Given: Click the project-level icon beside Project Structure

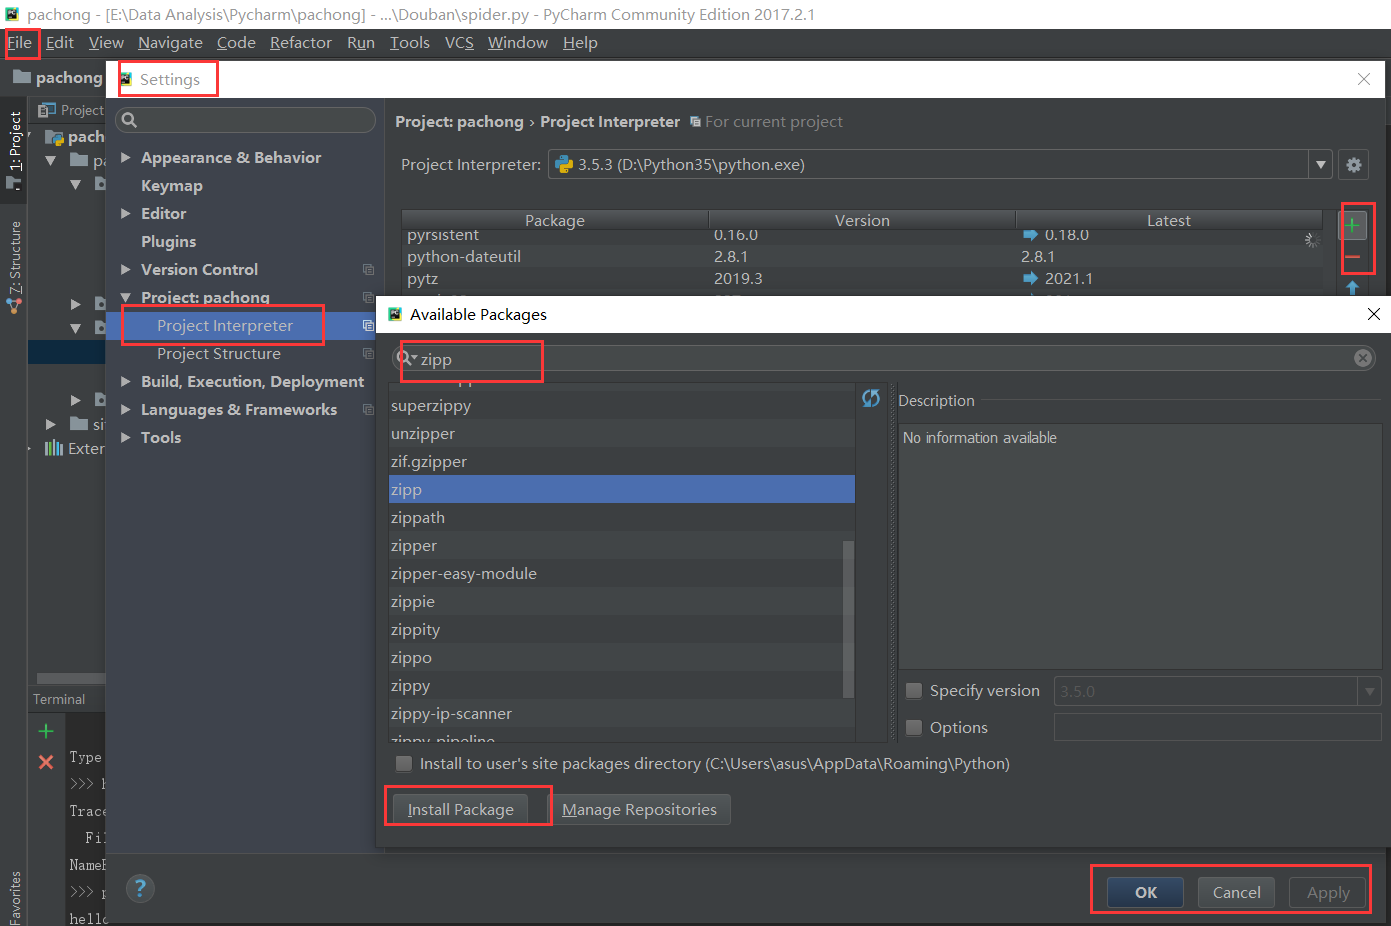Looking at the screenshot, I should click(x=368, y=354).
